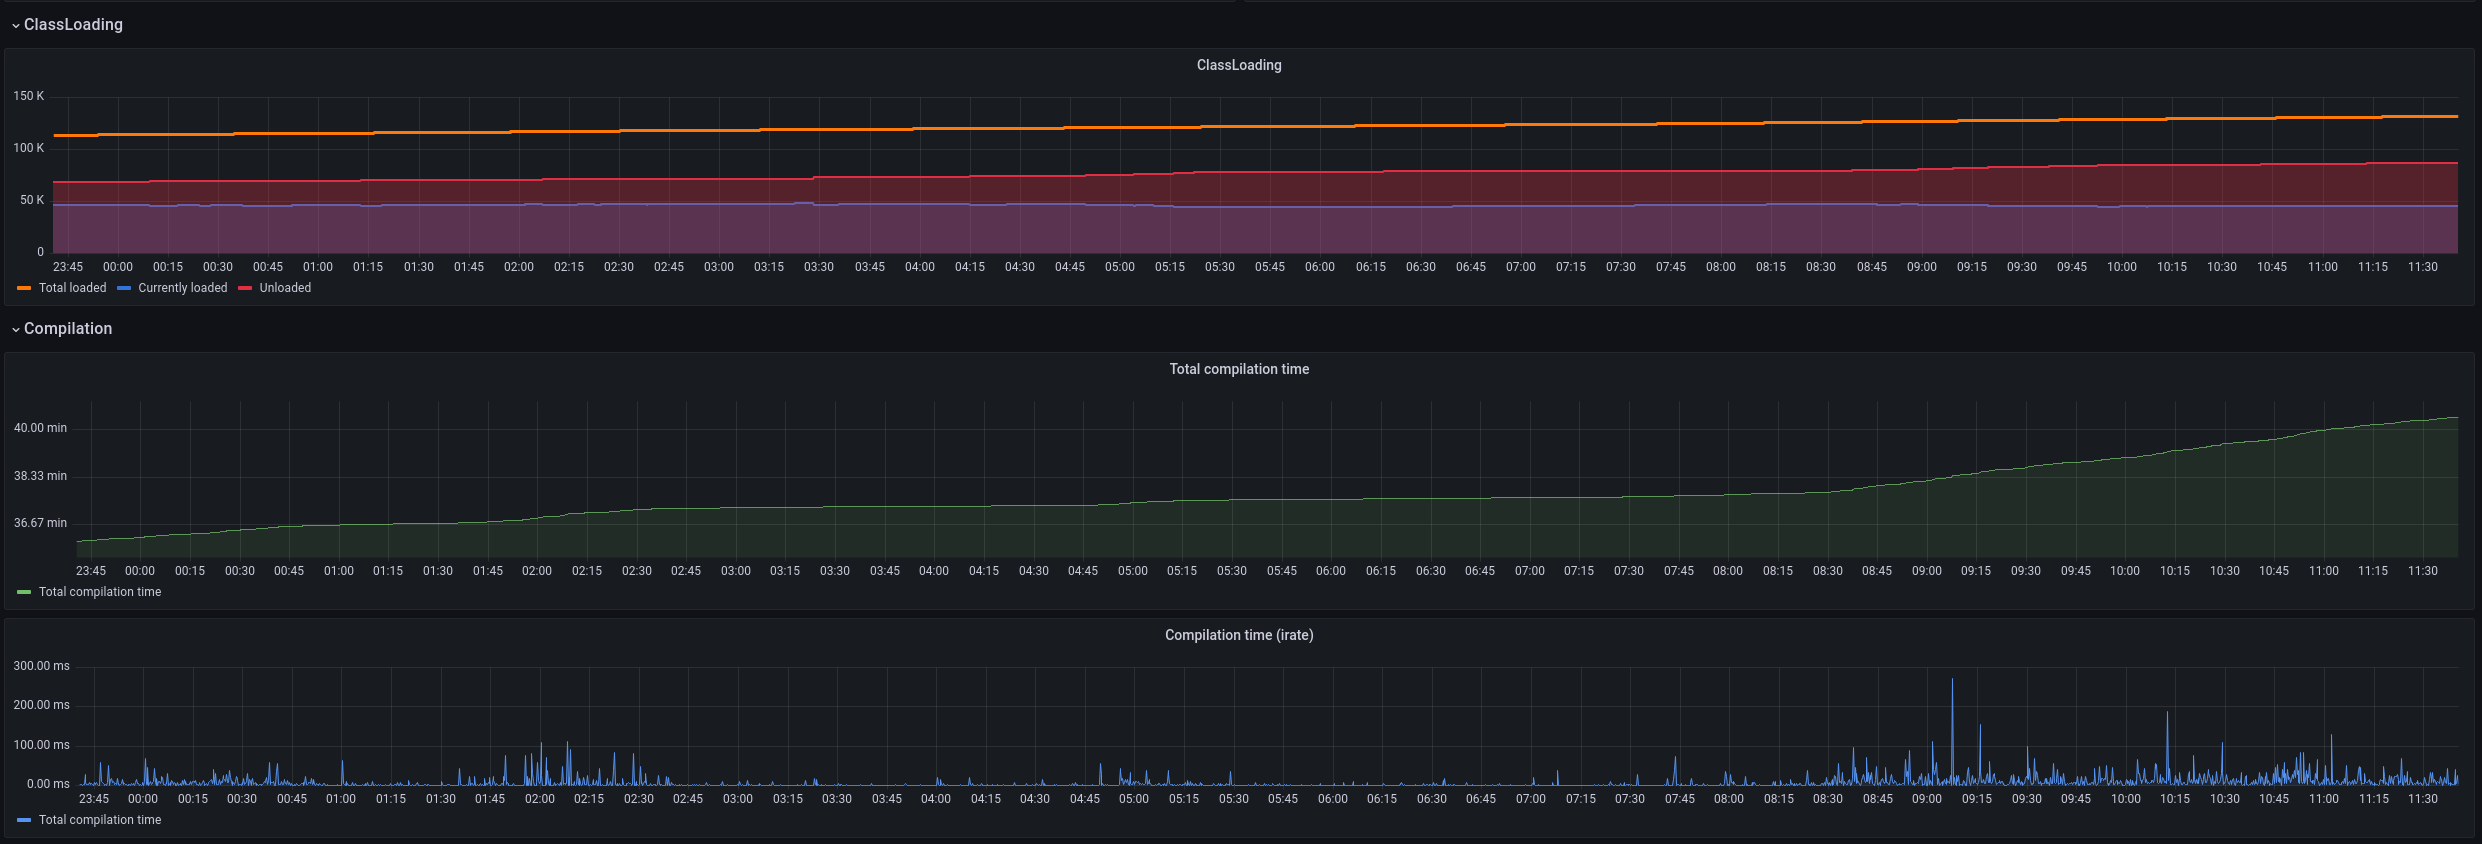The height and width of the screenshot is (844, 2482).
Task: Open the Compilation time (irate) panel title menu
Action: (x=1239, y=635)
